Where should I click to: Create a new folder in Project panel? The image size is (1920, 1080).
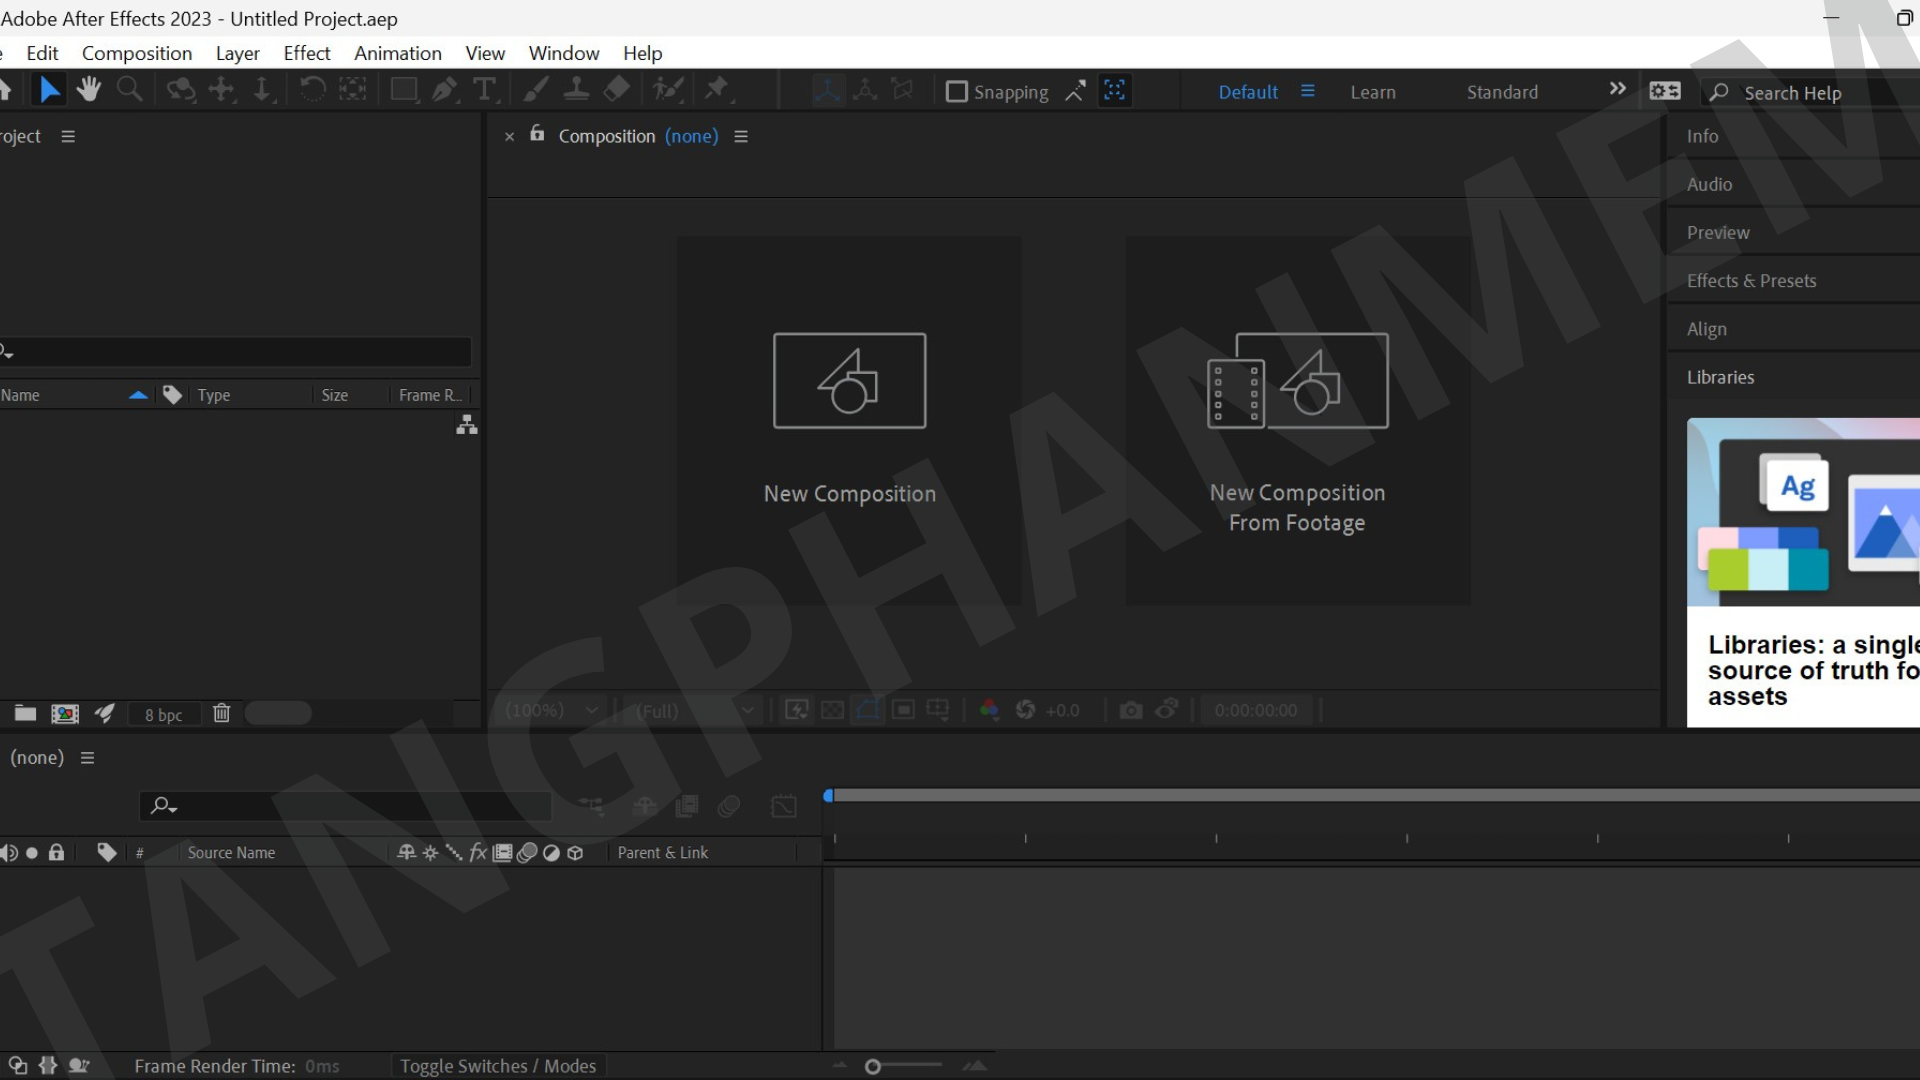click(x=25, y=713)
